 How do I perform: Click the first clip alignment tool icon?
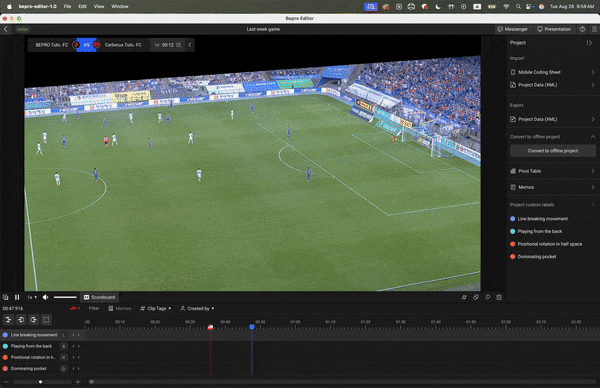click(8, 320)
